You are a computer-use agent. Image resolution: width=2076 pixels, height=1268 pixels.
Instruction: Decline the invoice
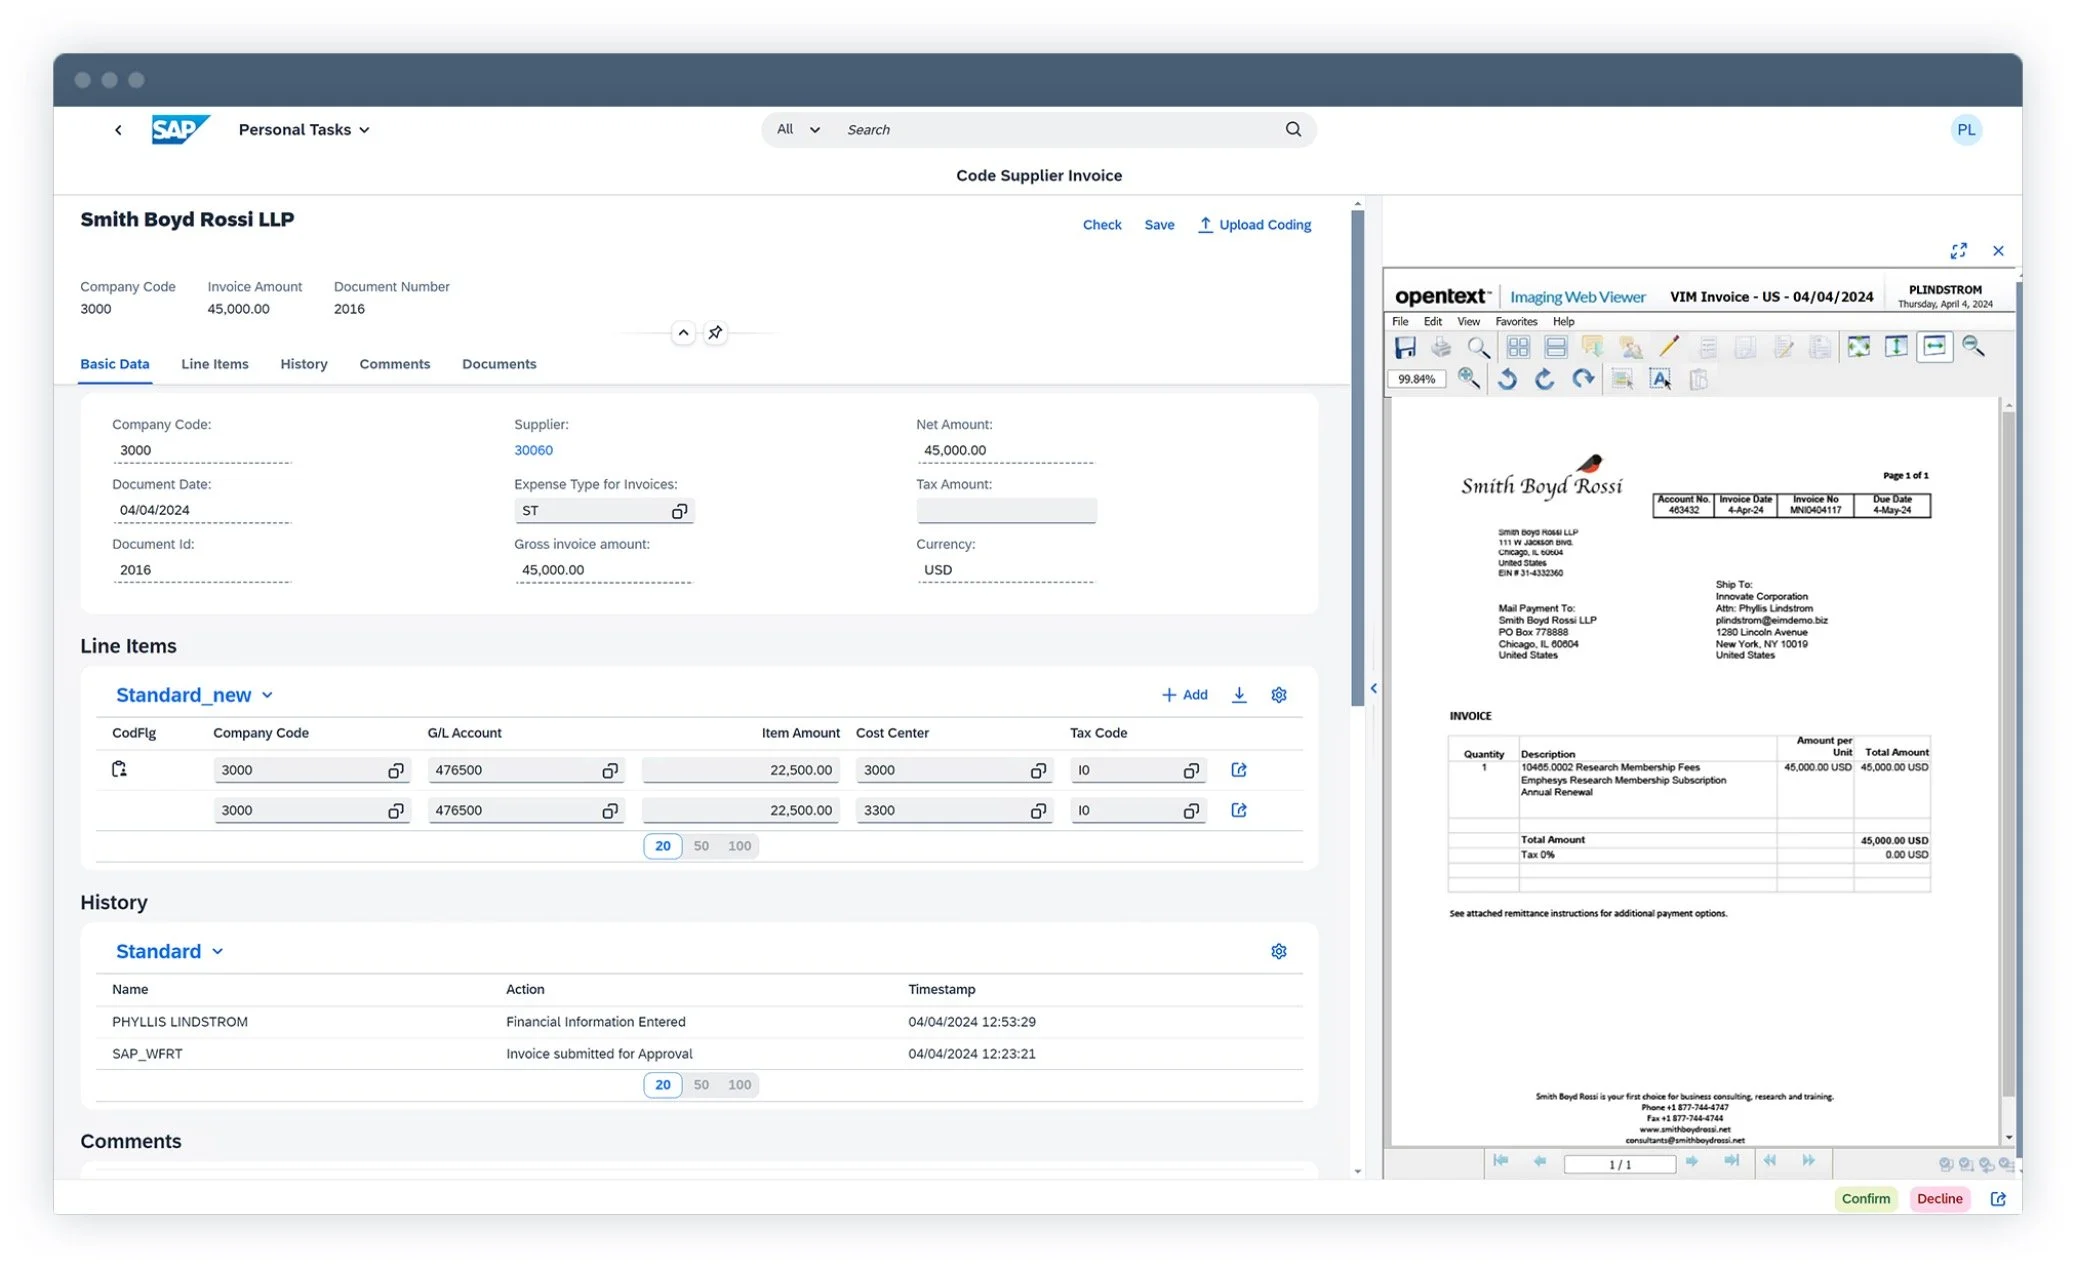tap(1939, 1199)
